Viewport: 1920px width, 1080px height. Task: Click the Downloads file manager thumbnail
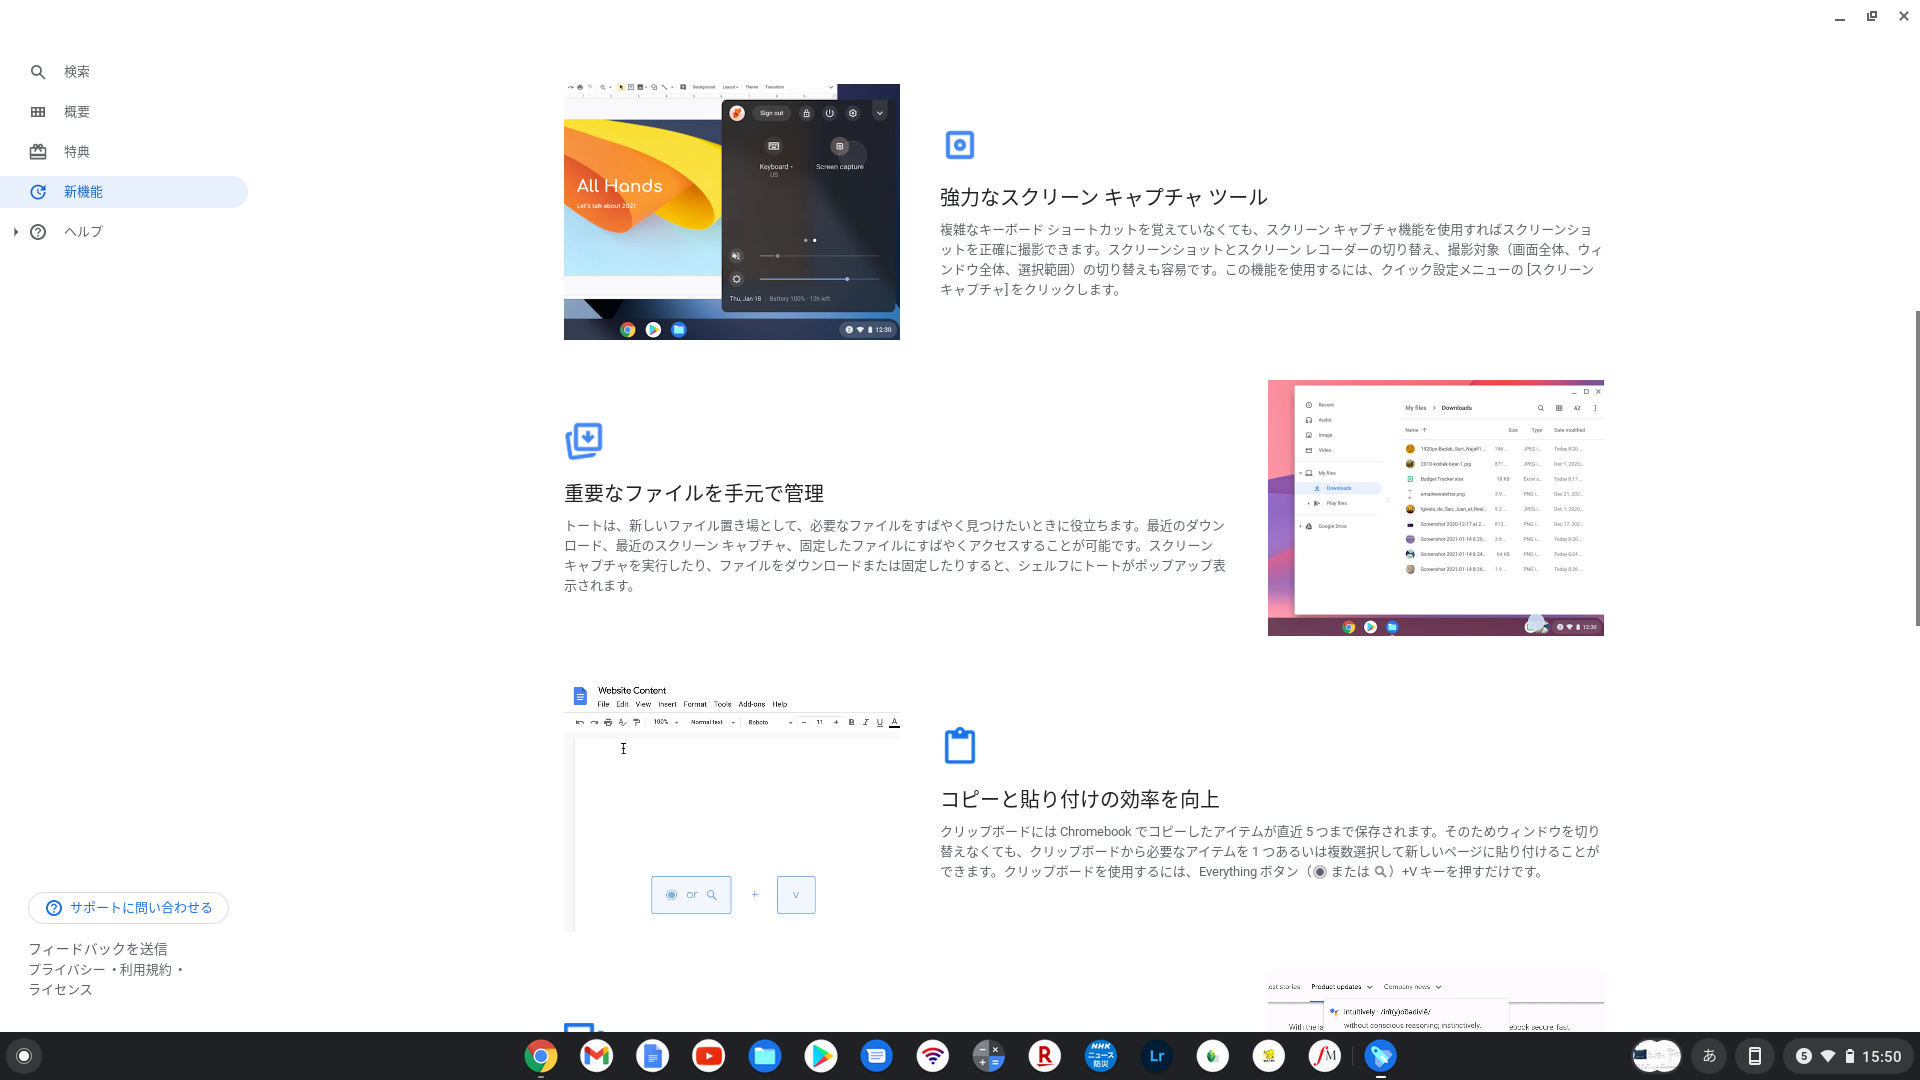coord(1436,508)
